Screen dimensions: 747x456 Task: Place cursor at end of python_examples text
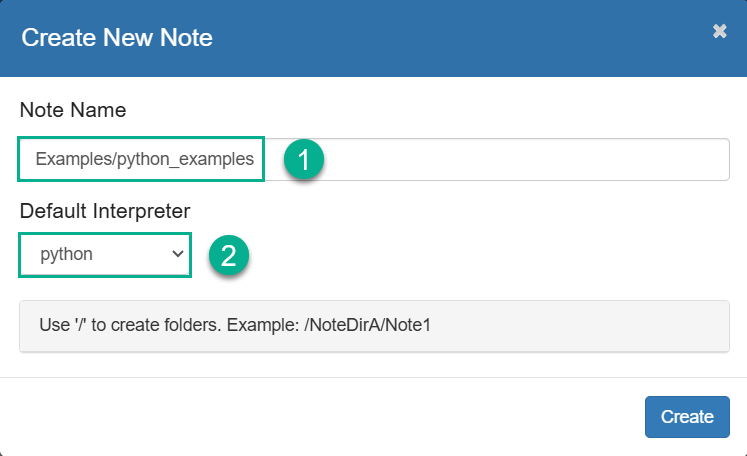254,159
